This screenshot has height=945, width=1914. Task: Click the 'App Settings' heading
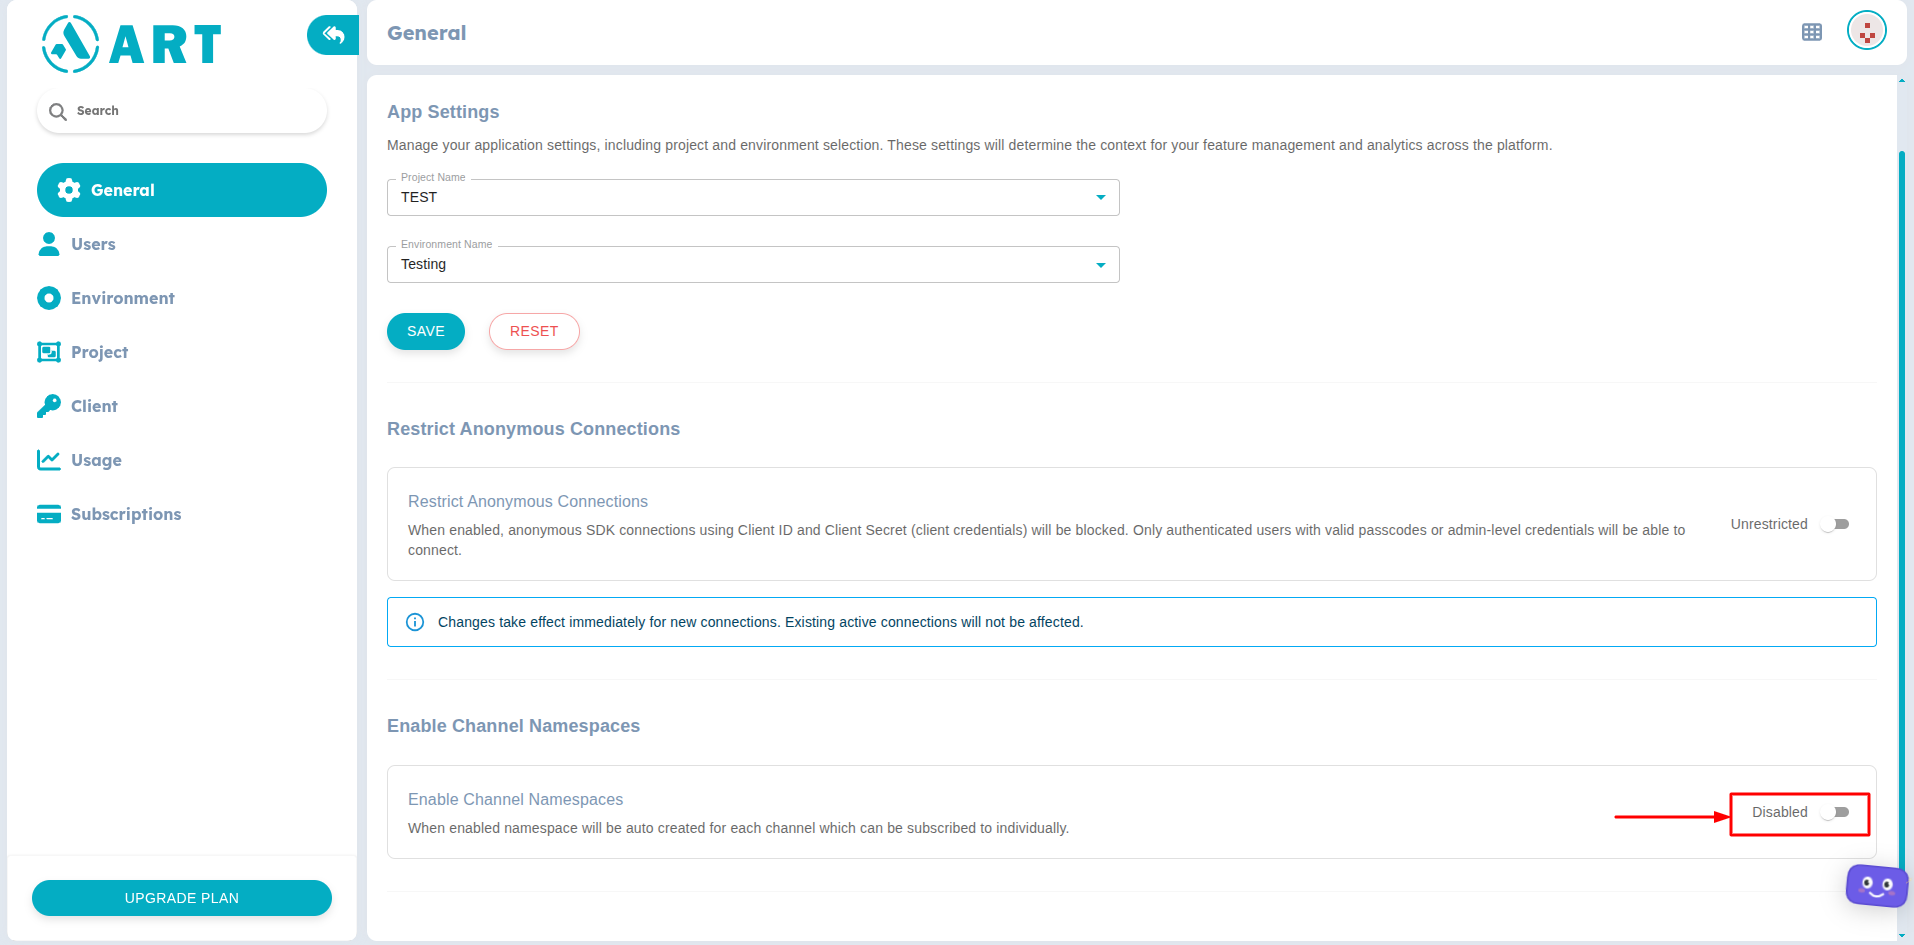443,112
